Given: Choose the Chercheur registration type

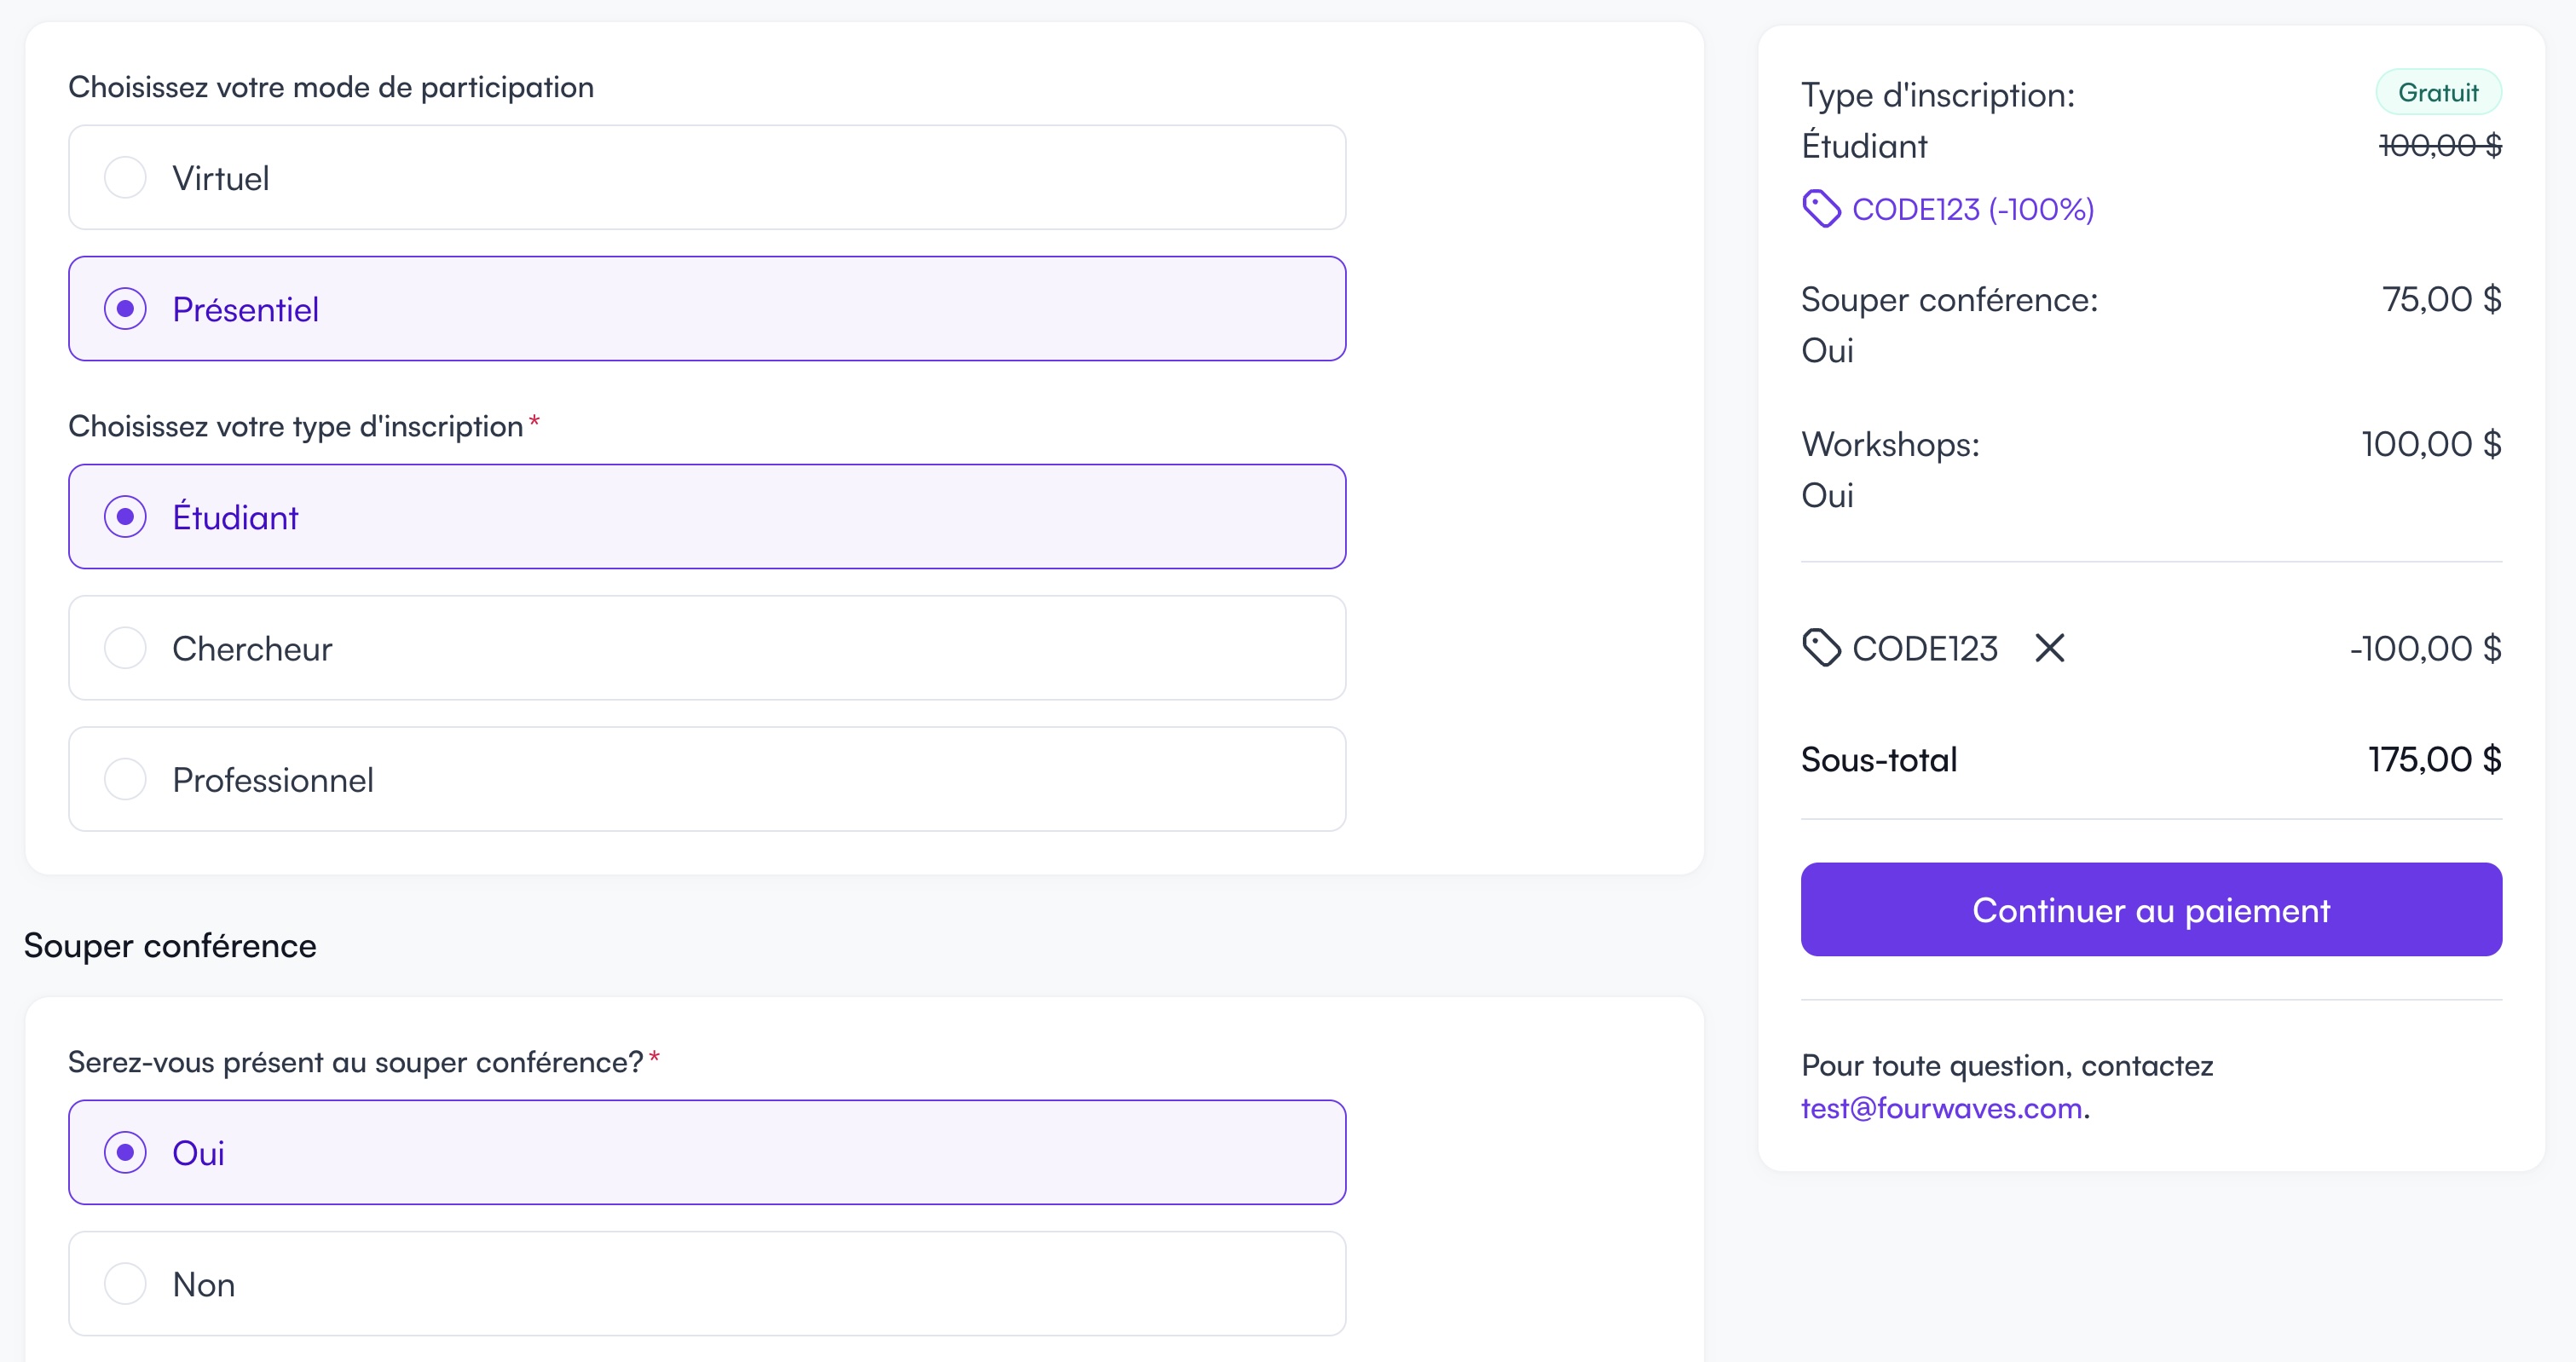Looking at the screenshot, I should click(125, 648).
